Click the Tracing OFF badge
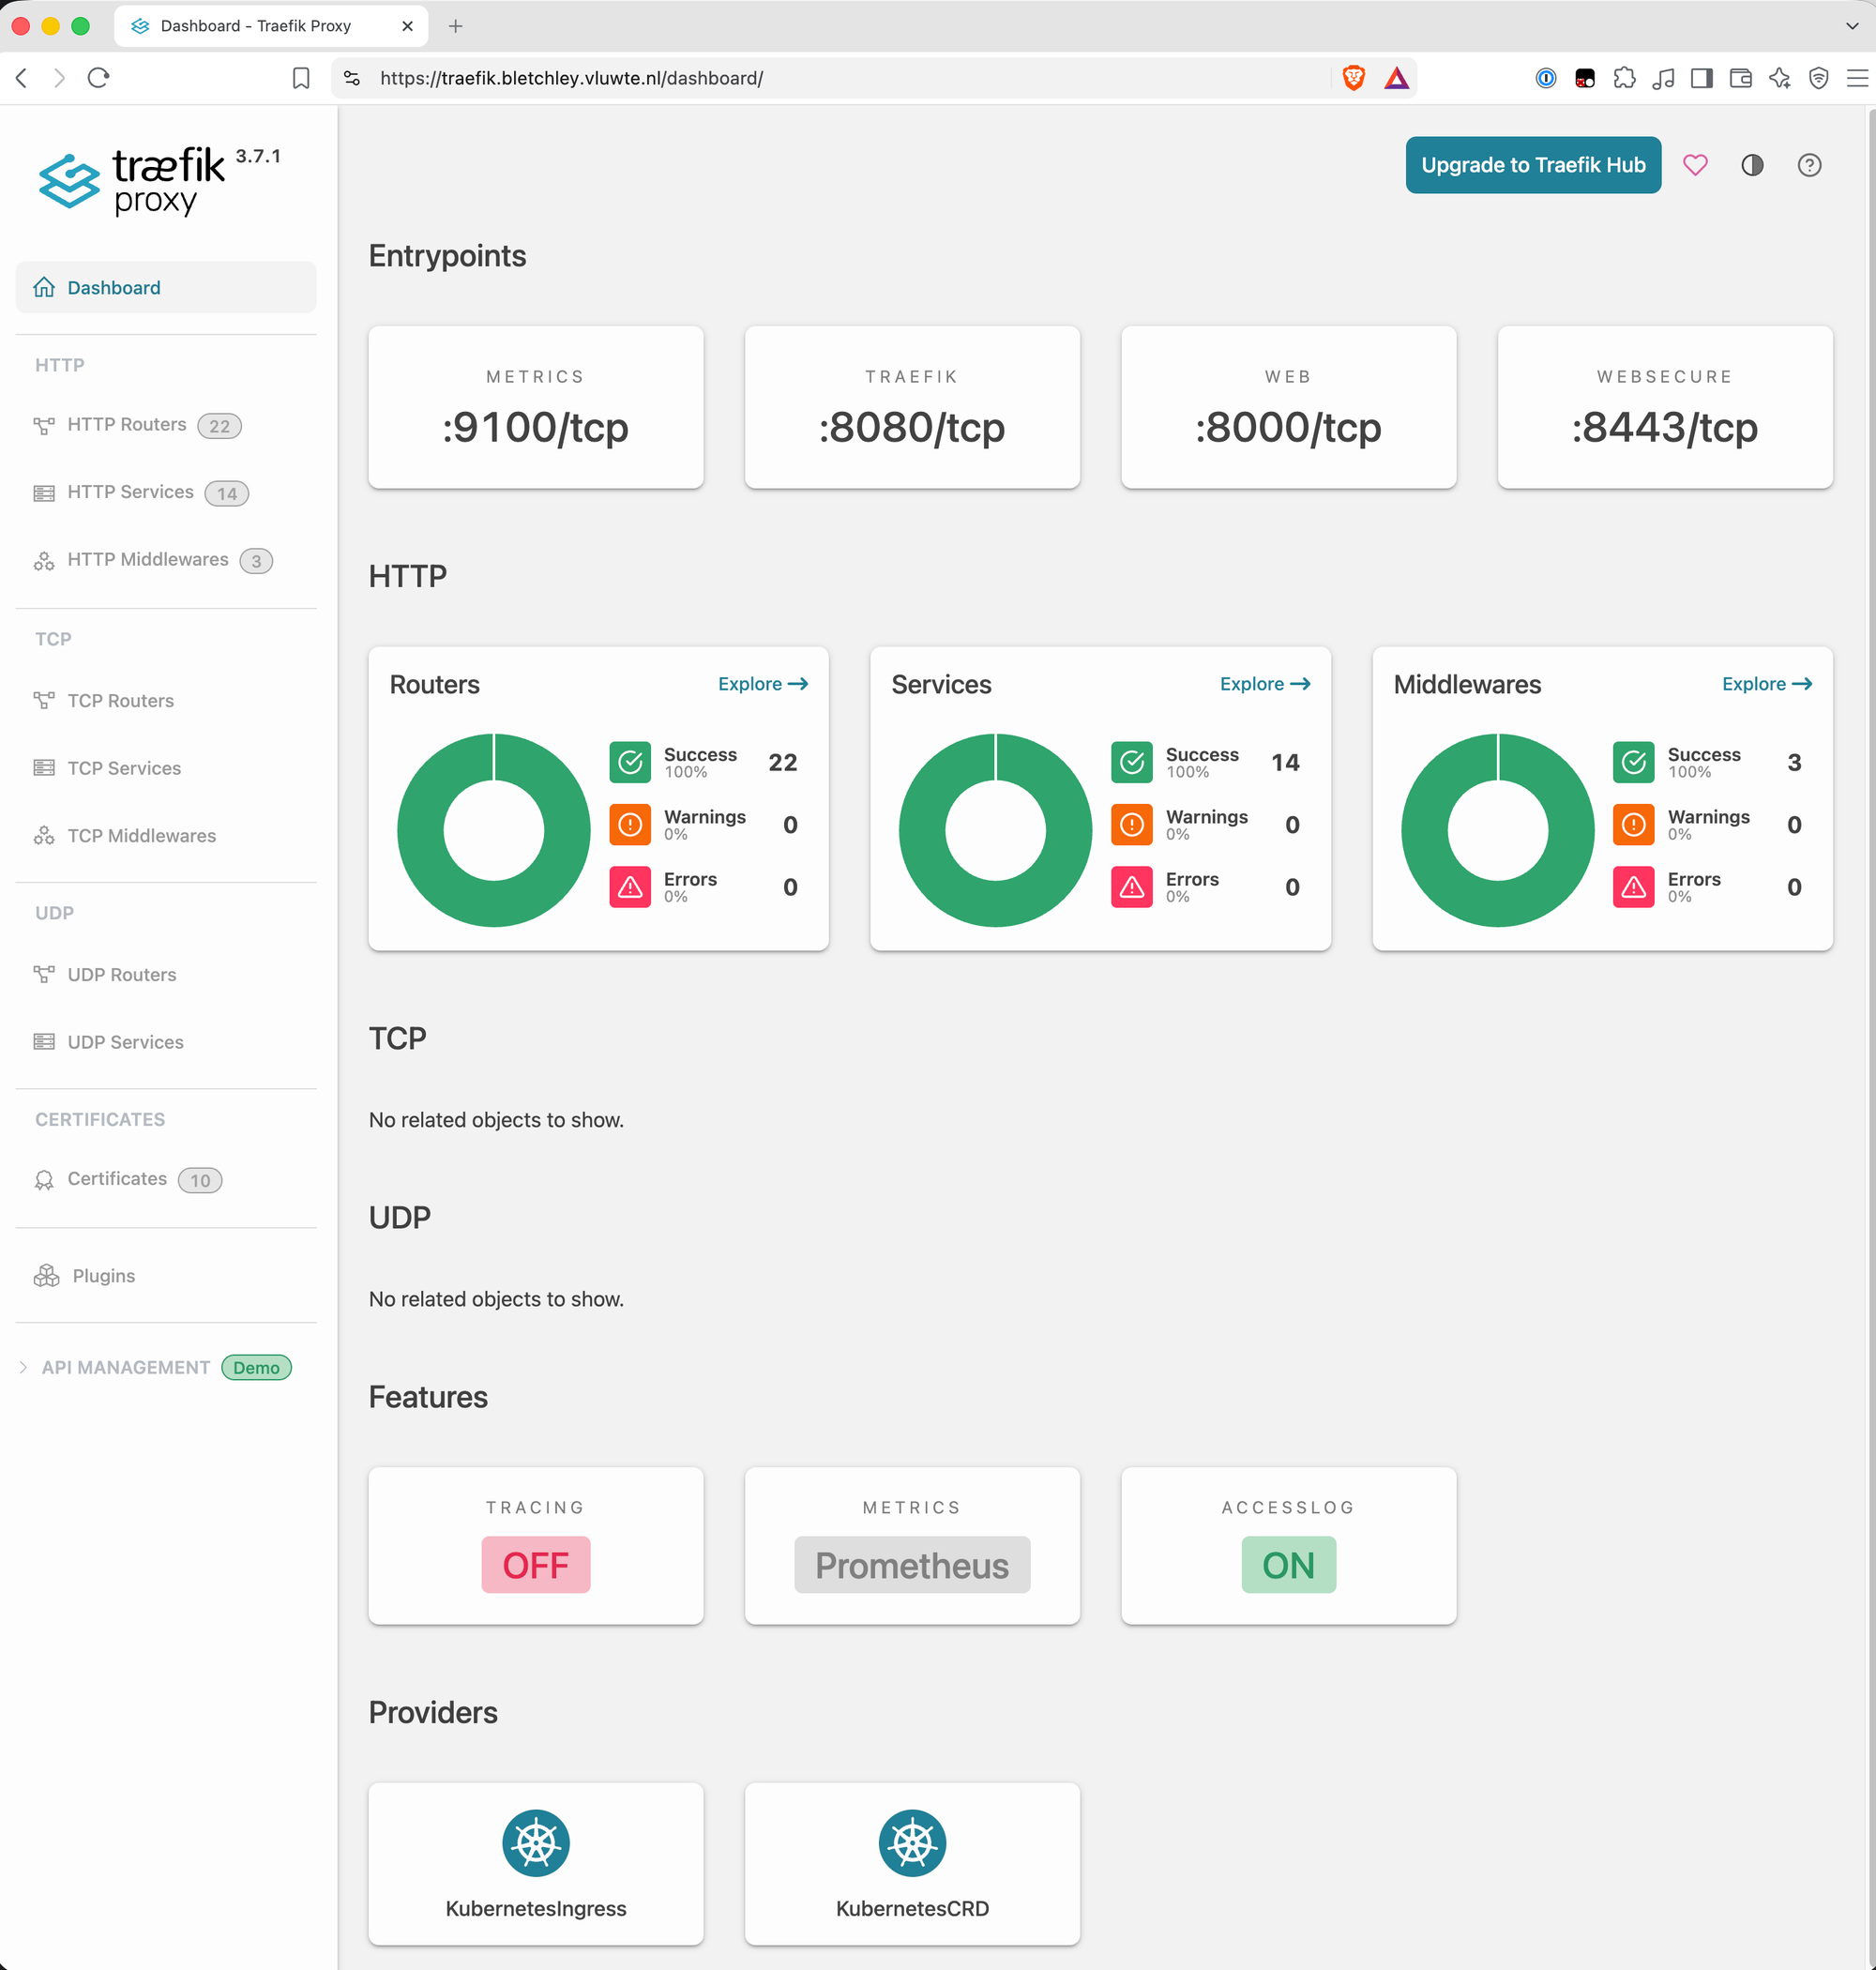The image size is (1876, 1970). [x=536, y=1565]
